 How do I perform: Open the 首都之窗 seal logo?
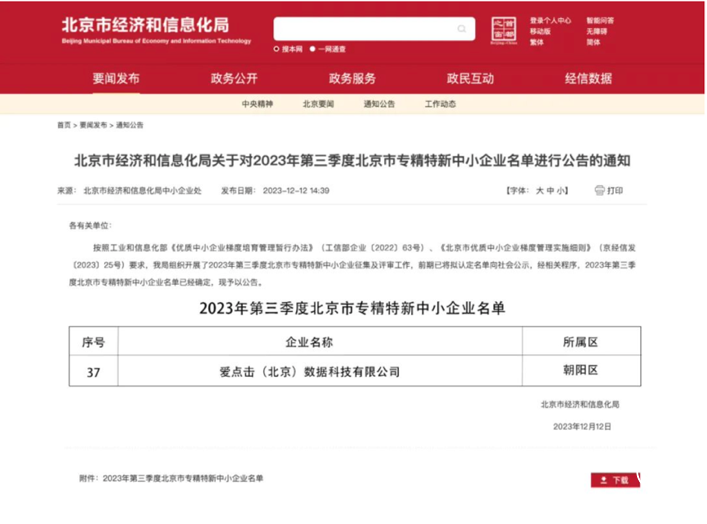click(x=504, y=31)
